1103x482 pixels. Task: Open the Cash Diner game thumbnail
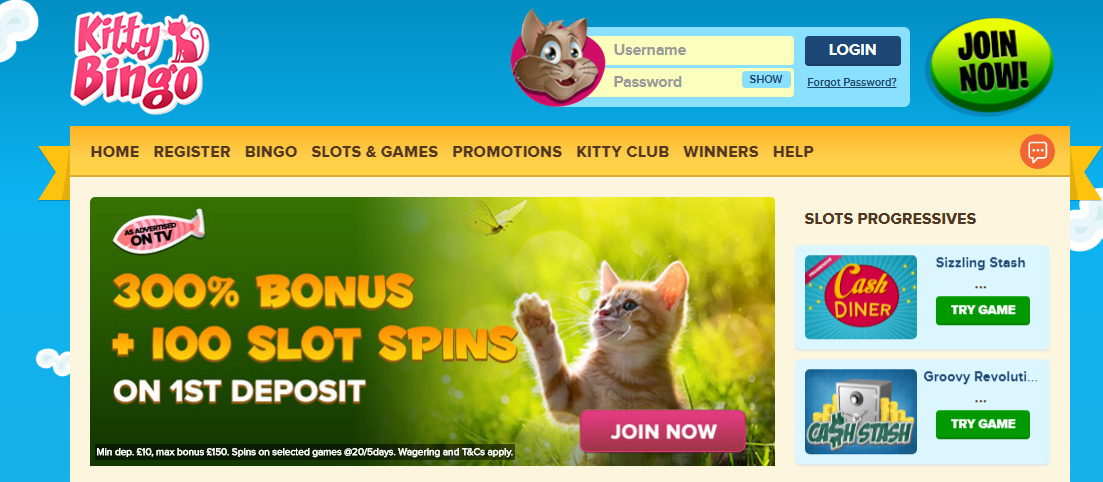click(861, 297)
